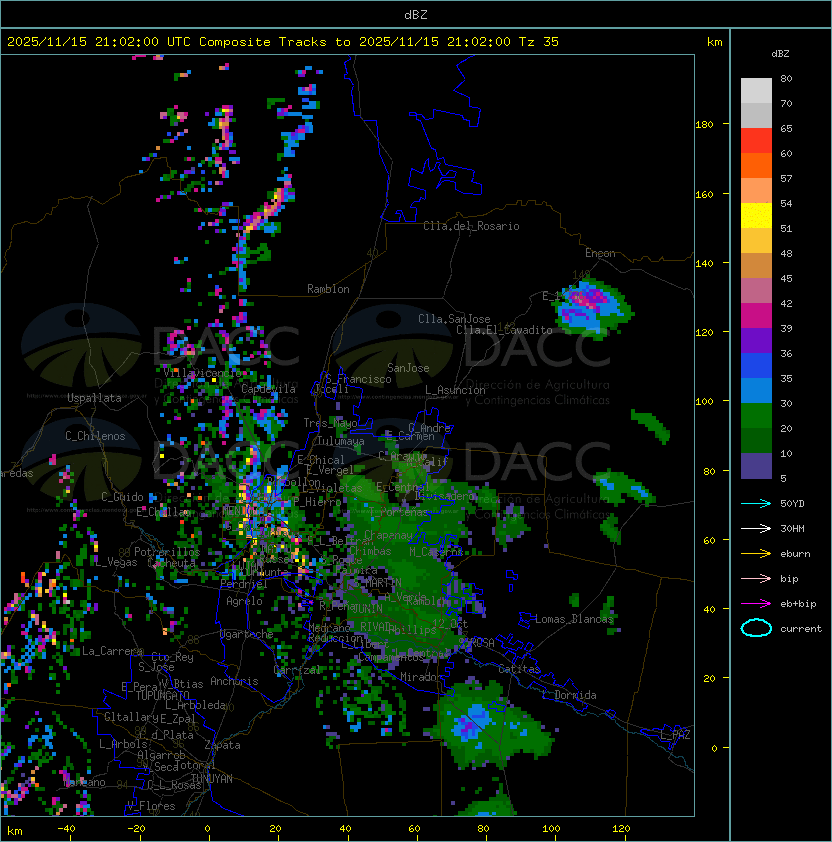Click the '50YD' legend label
Image resolution: width=832 pixels, height=842 pixels.
[x=792, y=504]
